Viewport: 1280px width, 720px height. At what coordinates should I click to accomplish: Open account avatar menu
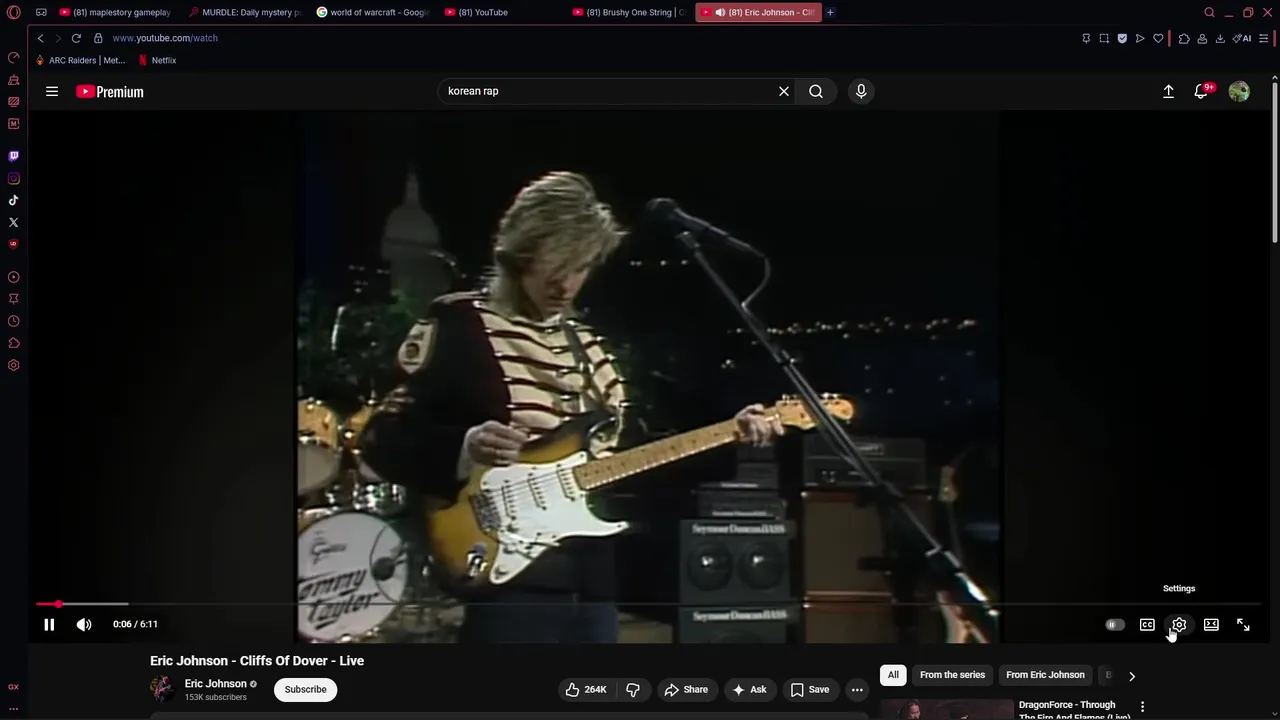(x=1239, y=91)
